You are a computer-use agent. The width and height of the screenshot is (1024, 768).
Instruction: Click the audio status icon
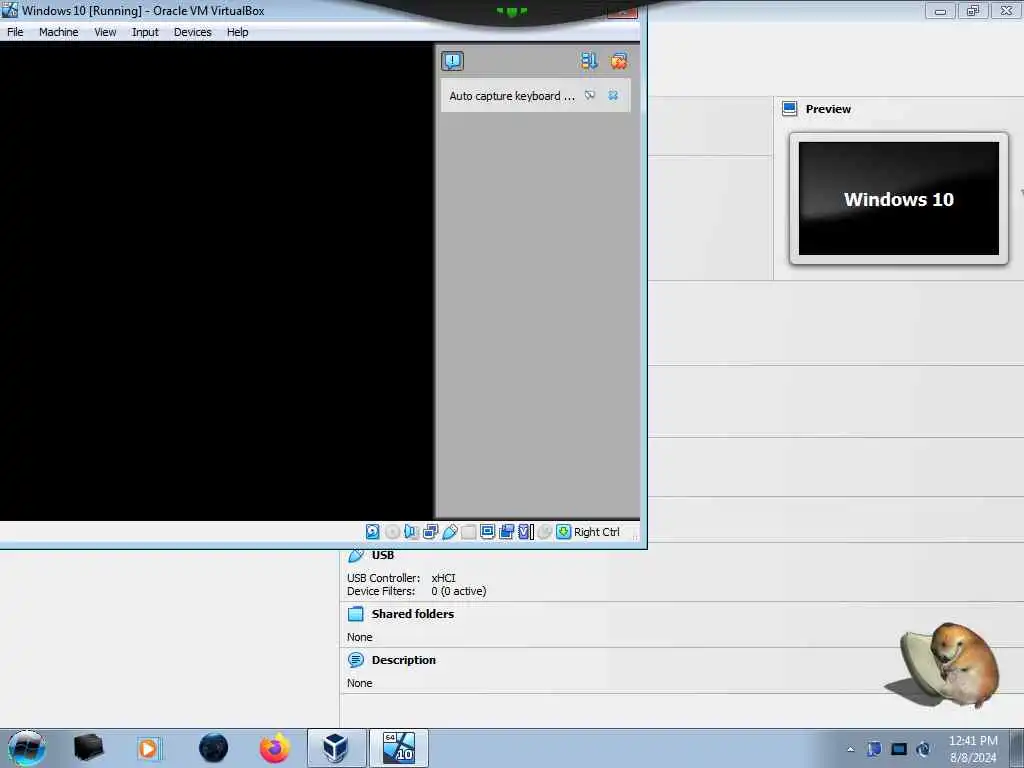pos(411,532)
